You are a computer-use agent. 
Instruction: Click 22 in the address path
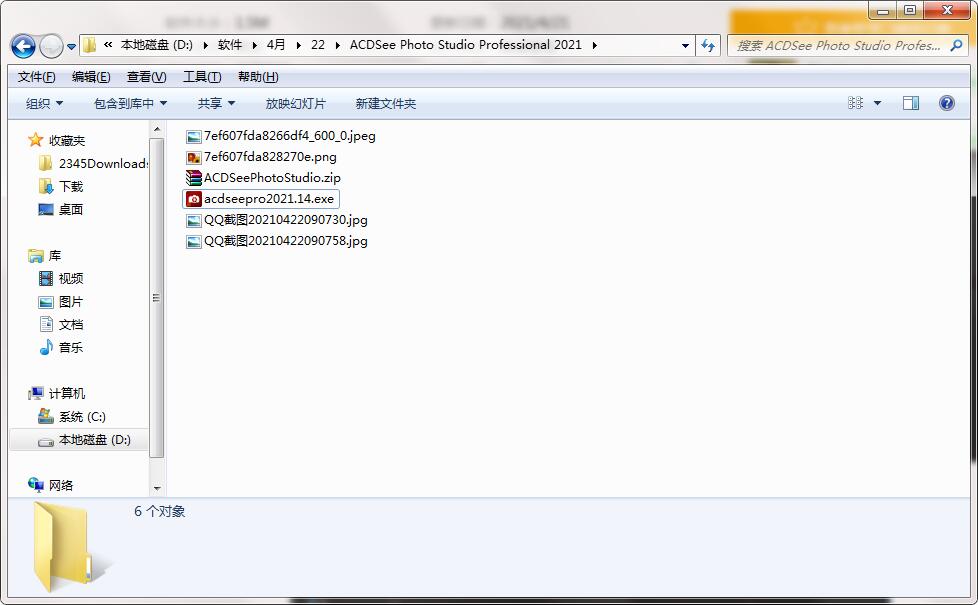318,45
